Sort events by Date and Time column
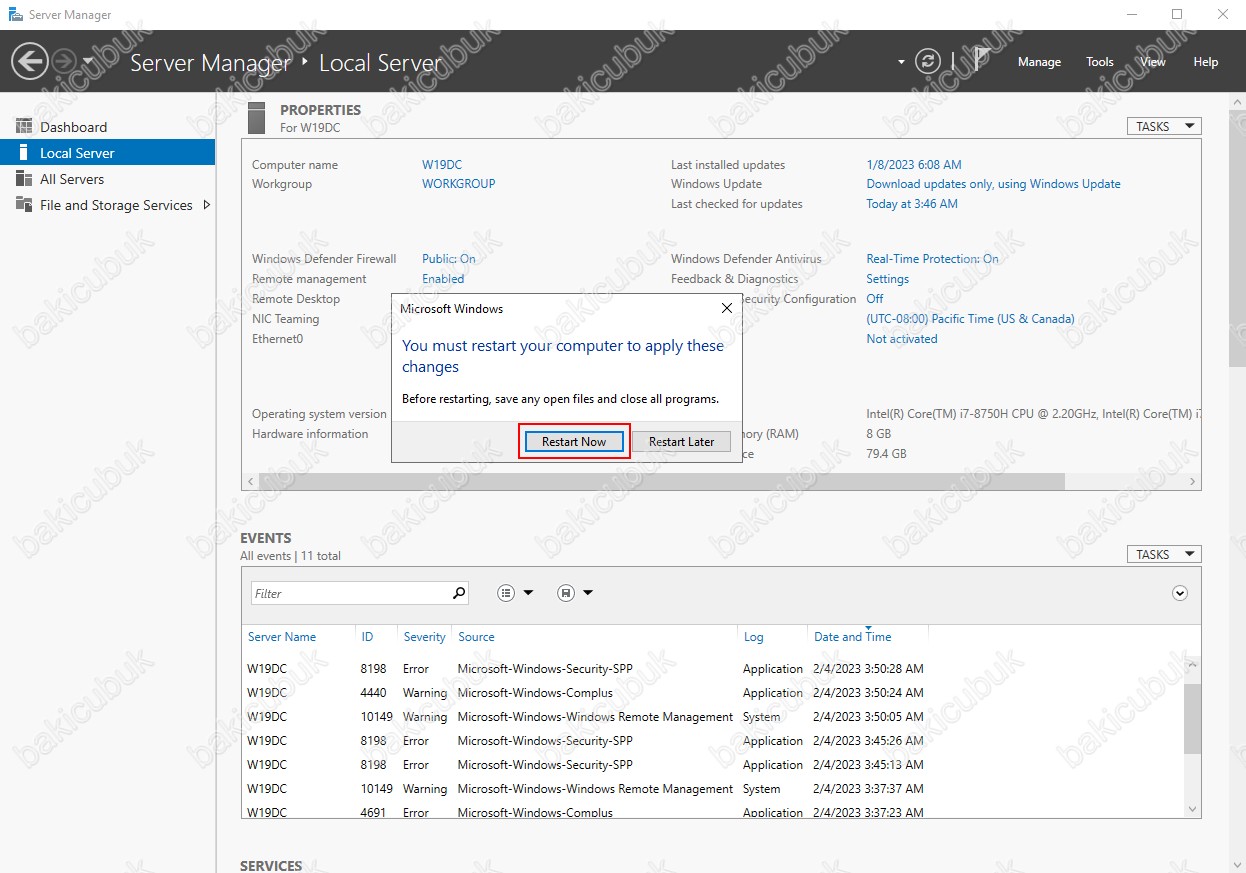 852,637
